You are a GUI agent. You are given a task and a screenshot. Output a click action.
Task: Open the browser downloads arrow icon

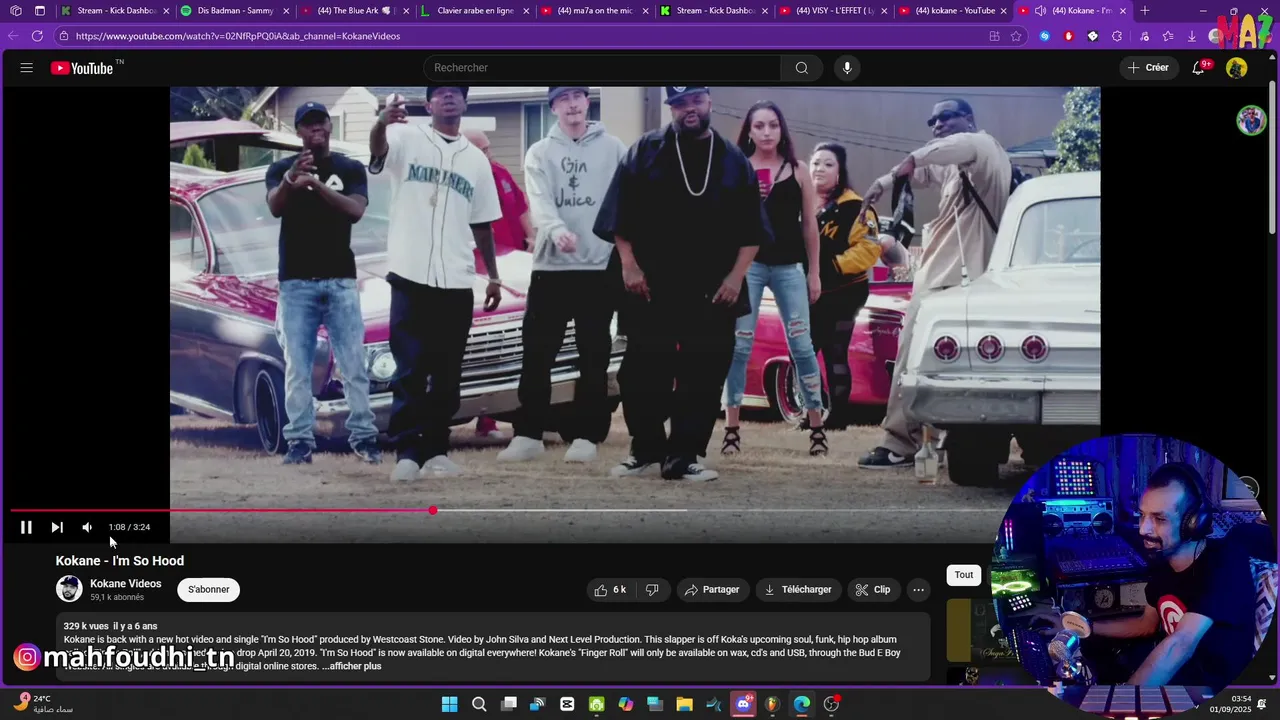coord(1192,36)
